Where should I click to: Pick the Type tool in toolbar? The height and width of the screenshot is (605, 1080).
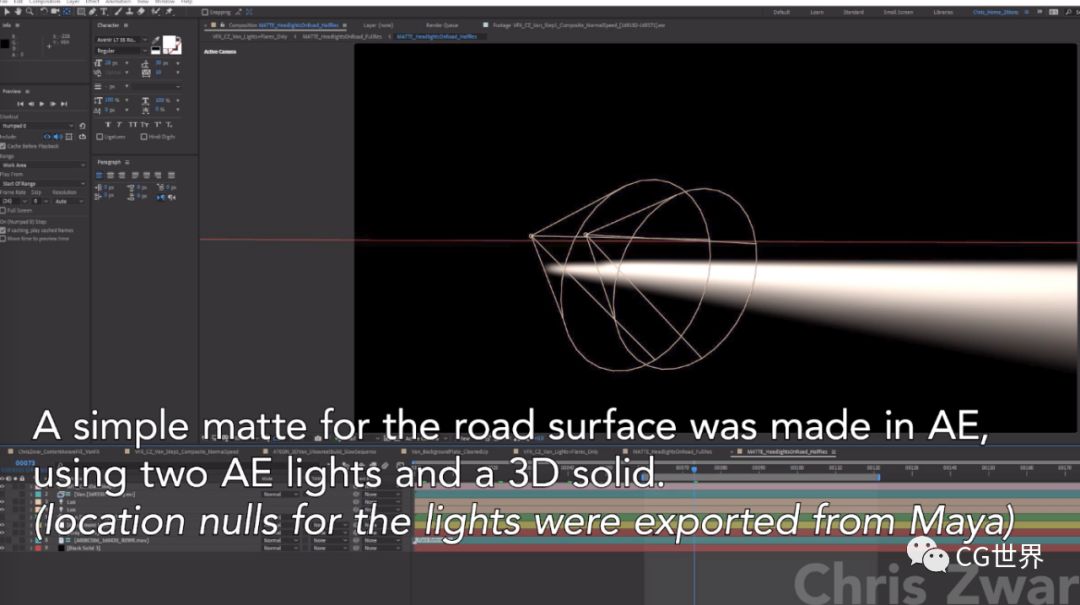(102, 12)
